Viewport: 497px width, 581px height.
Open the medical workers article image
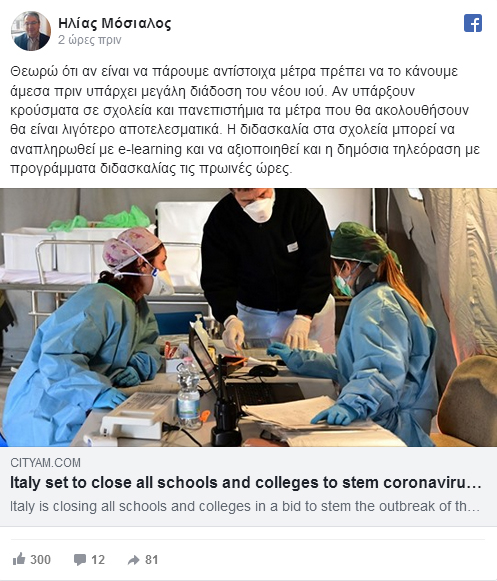(x=248, y=317)
